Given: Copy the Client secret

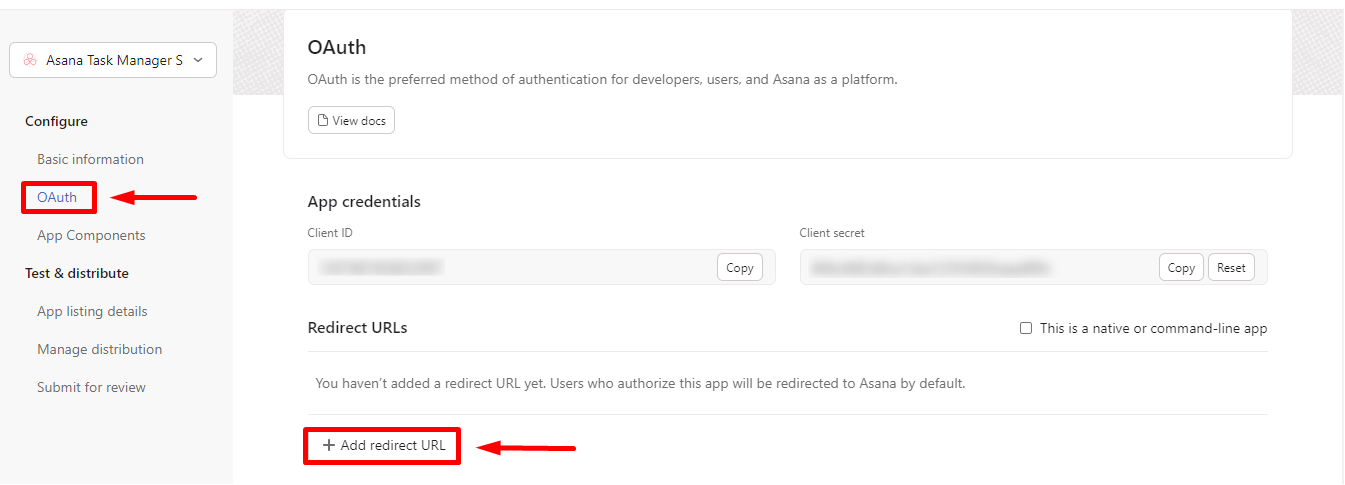Looking at the screenshot, I should pos(1181,267).
